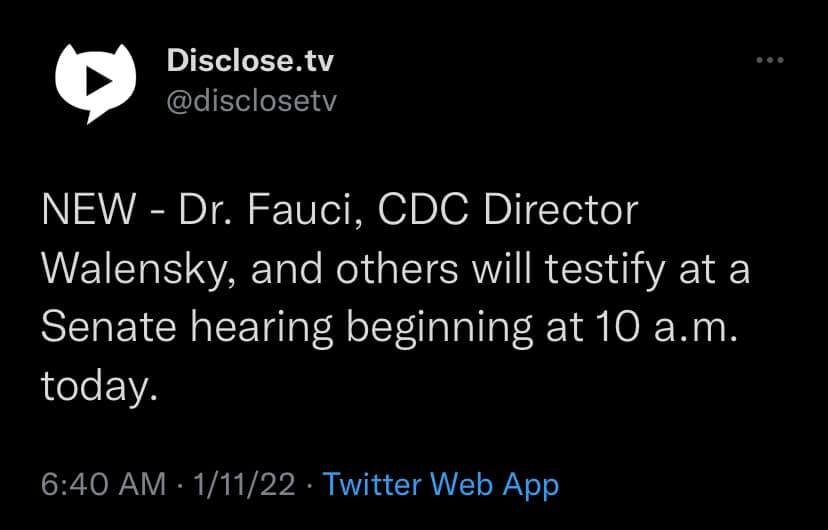Click the 6:40 AM timestamp
This screenshot has height=530, width=828.
pyautogui.click(x=104, y=485)
